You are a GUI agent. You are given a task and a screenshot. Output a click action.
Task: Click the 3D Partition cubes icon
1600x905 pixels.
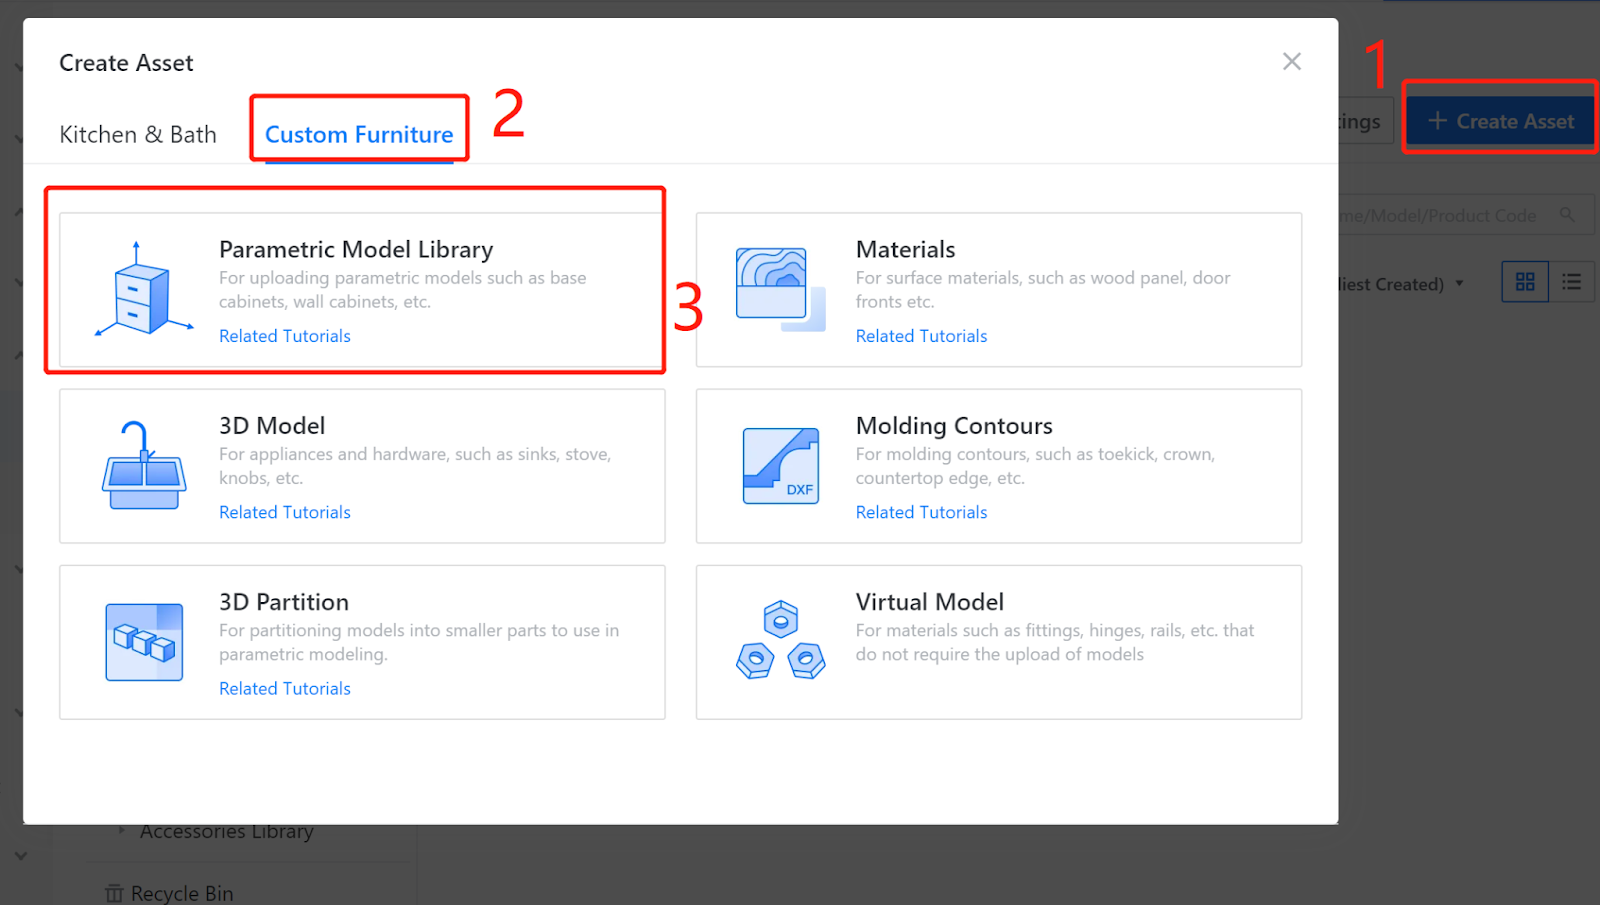pos(144,642)
